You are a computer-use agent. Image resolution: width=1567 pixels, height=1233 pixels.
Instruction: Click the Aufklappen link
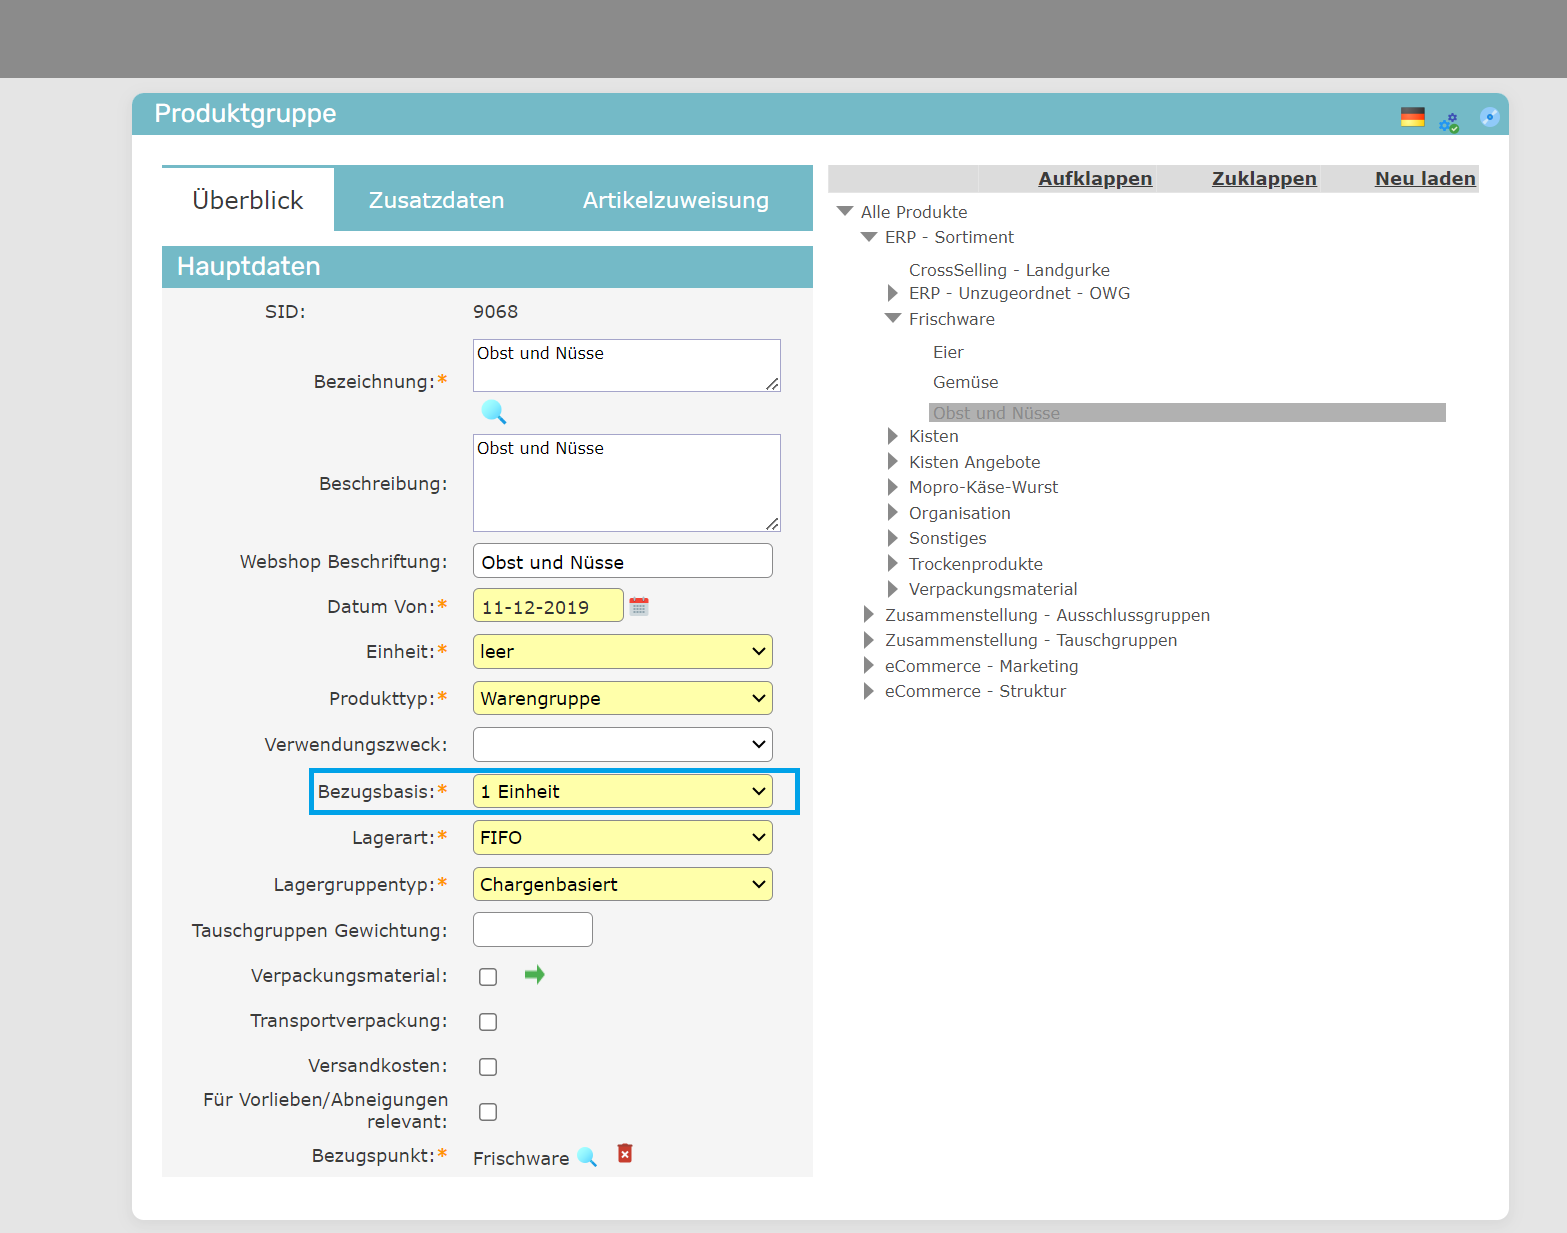pyautogui.click(x=1095, y=179)
